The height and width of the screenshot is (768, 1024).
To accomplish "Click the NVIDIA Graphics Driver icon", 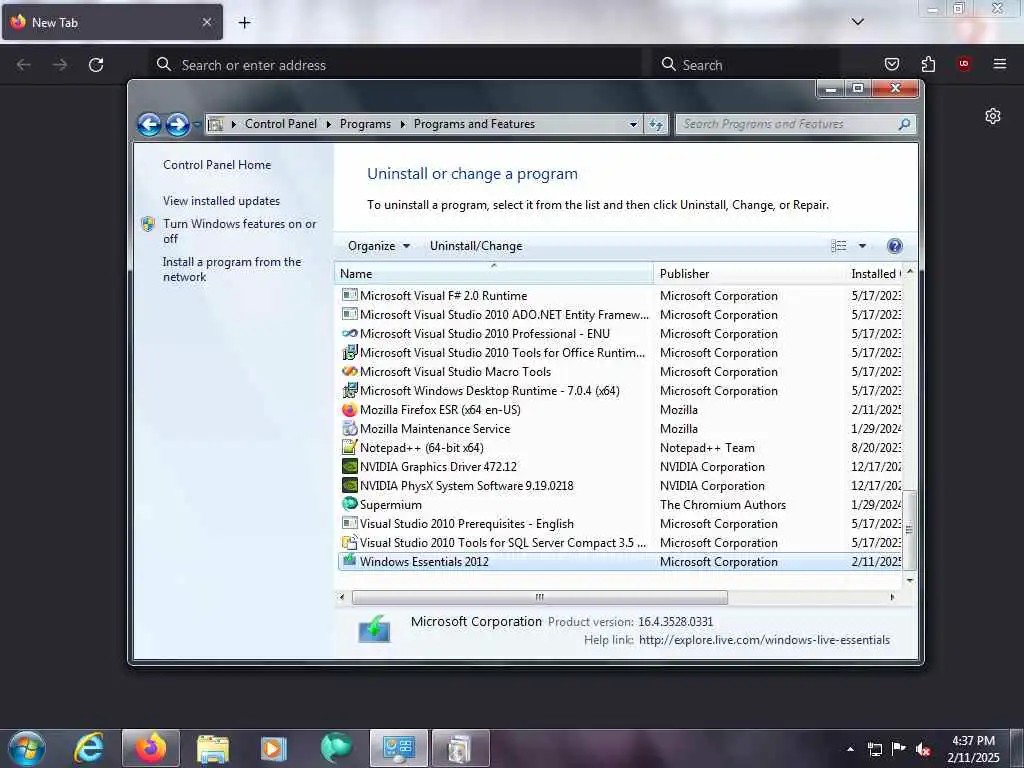I will point(349,467).
